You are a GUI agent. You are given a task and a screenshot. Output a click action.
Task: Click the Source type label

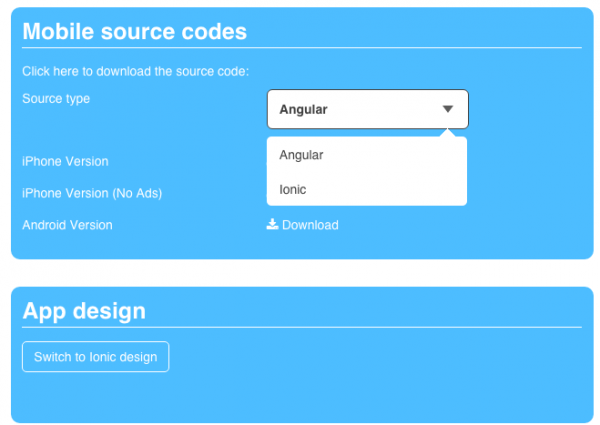(x=56, y=99)
